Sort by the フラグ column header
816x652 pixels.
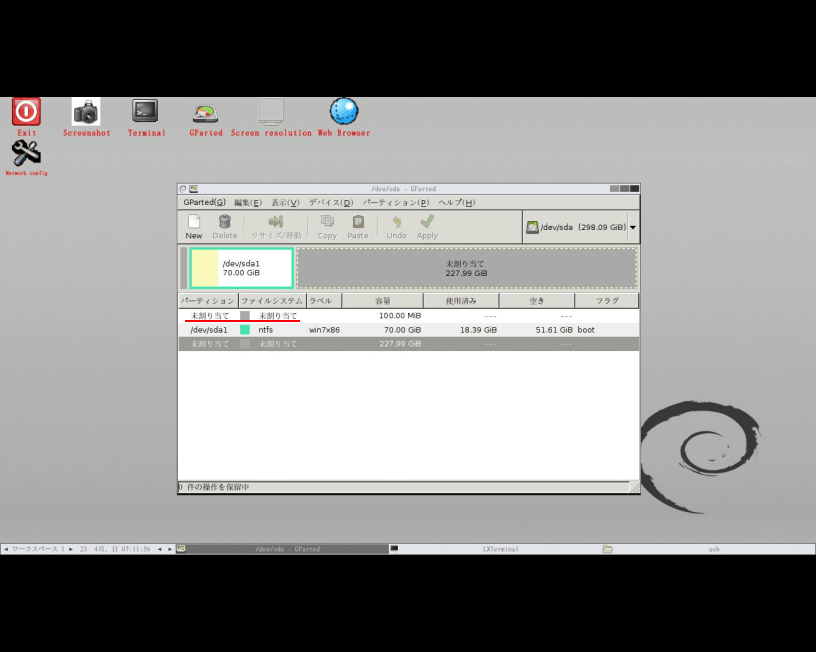click(607, 301)
